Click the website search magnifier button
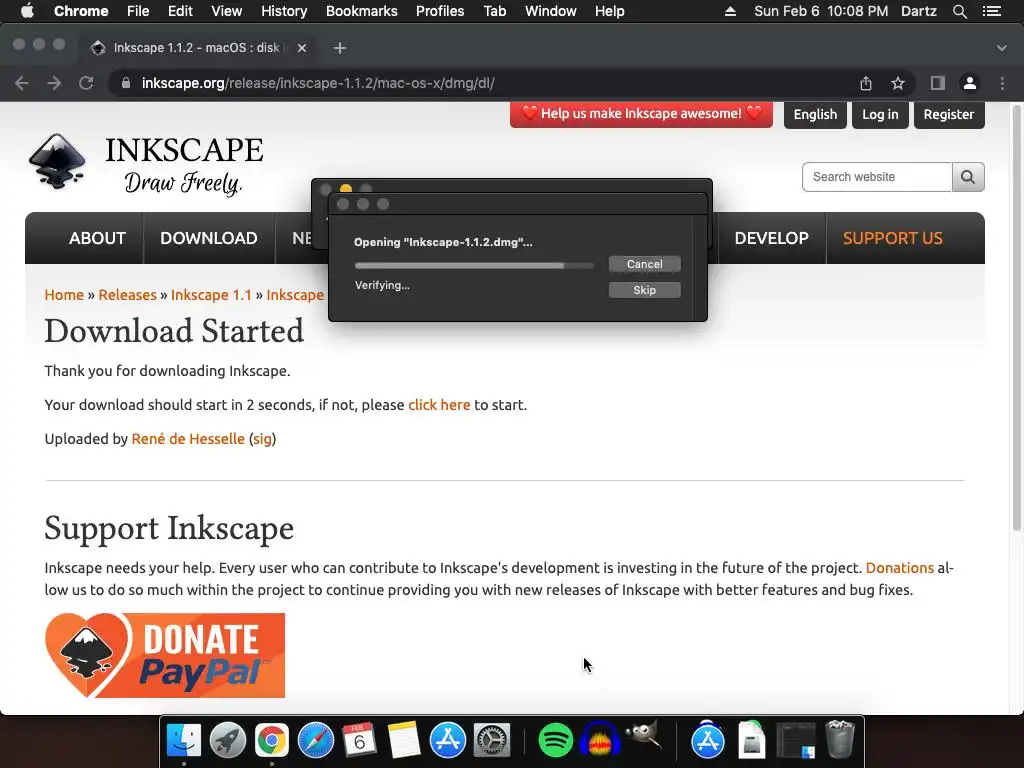 (968, 177)
